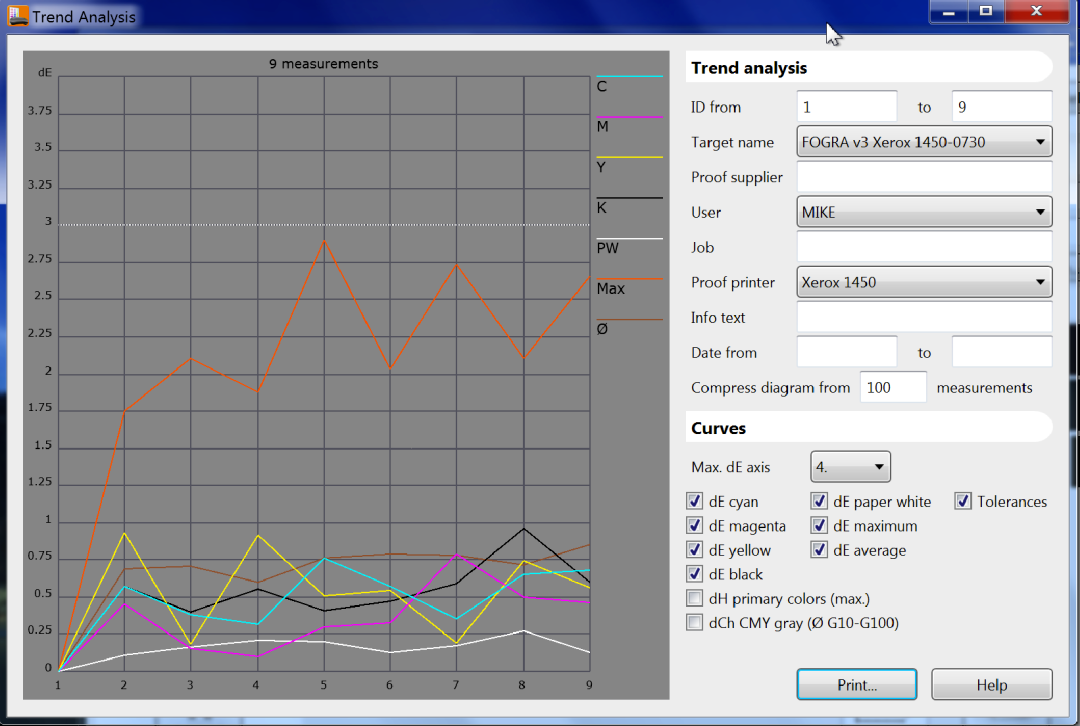
Task: Open Help button
Action: tap(991, 685)
